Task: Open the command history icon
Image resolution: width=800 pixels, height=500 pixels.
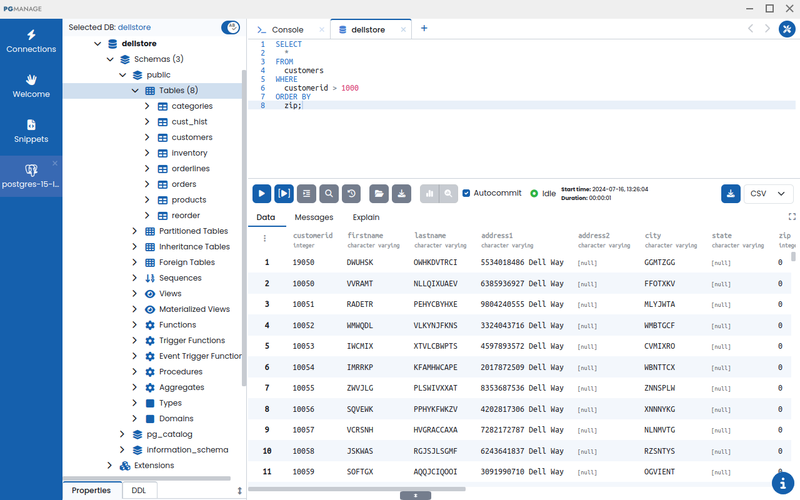Action: 350,193
